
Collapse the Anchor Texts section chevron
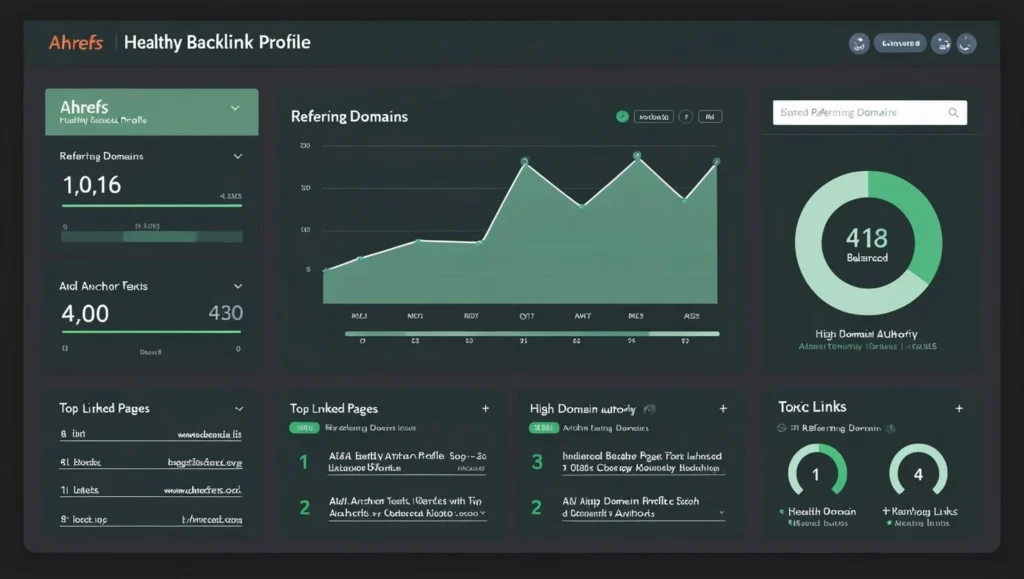click(238, 286)
